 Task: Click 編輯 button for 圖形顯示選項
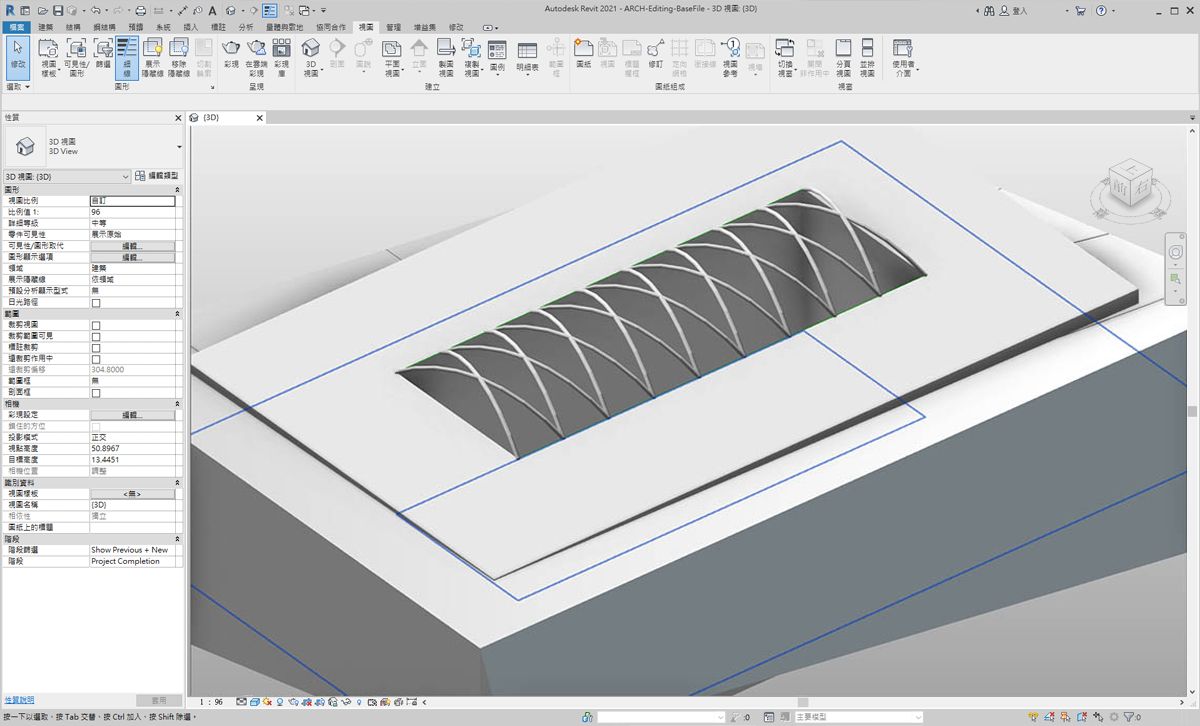tap(132, 257)
